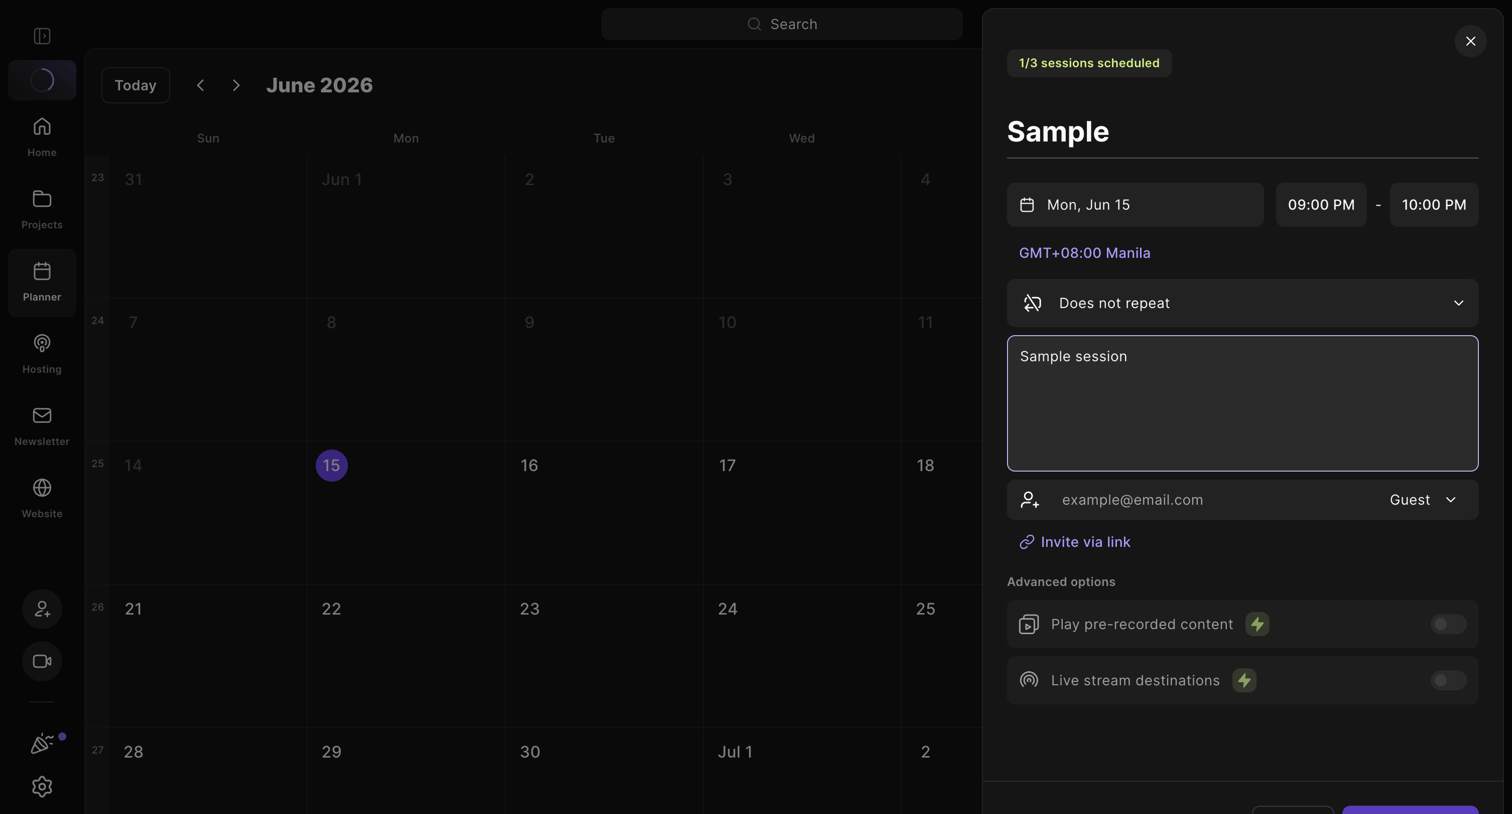Open the Guest role dropdown
The image size is (1512, 814).
1422,500
